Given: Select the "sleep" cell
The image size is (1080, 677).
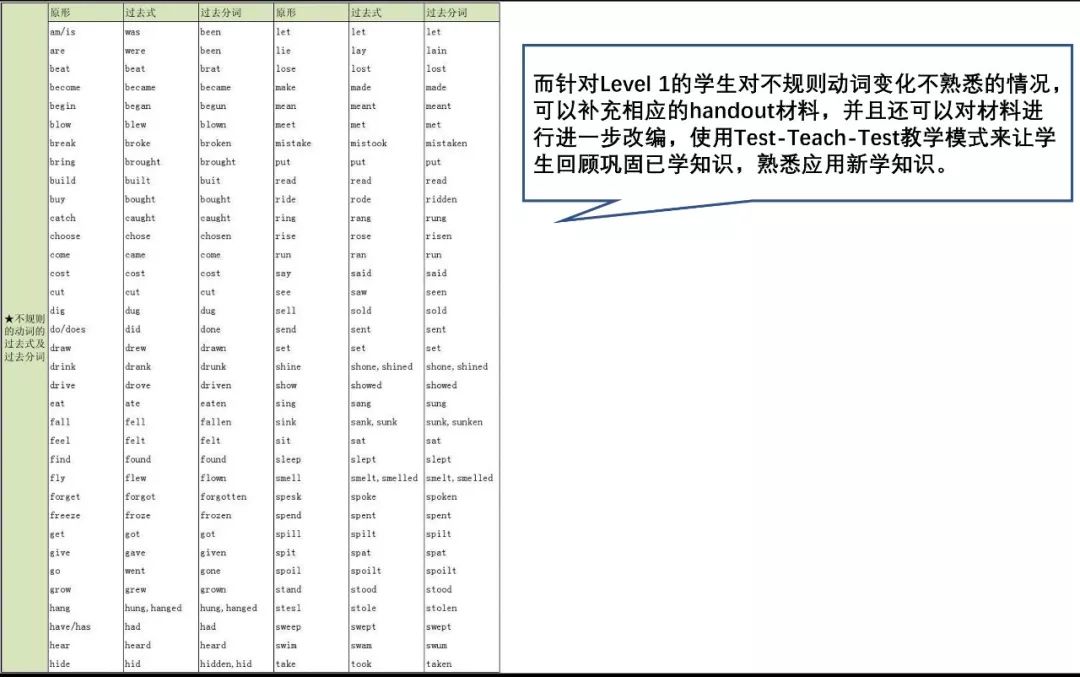Looking at the screenshot, I should (288, 459).
